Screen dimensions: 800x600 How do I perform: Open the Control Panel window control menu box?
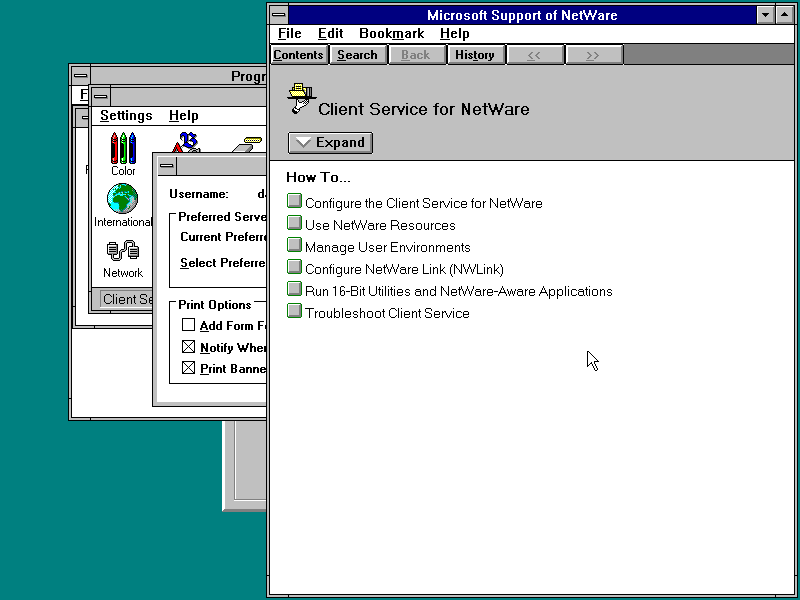101,96
